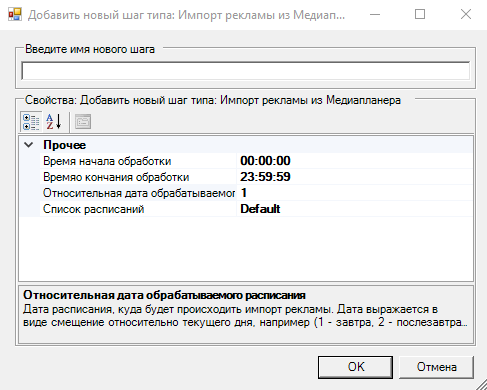Confirm with the OK button
This screenshot has height=390, width=487.
tap(355, 367)
